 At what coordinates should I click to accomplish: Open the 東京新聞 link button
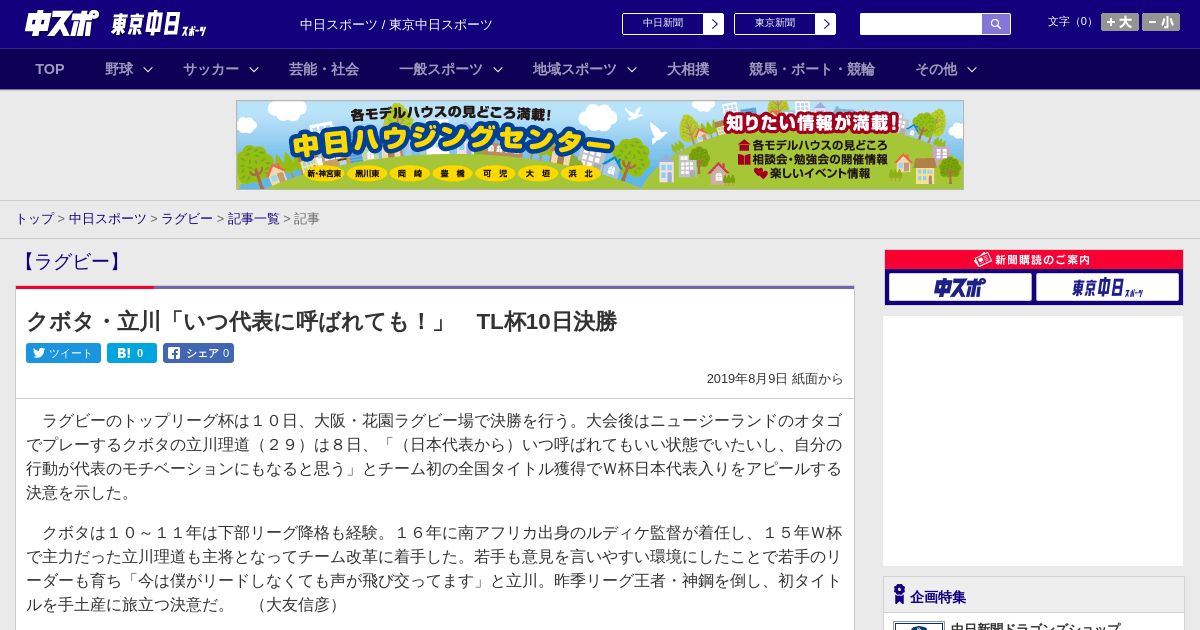[x=774, y=24]
